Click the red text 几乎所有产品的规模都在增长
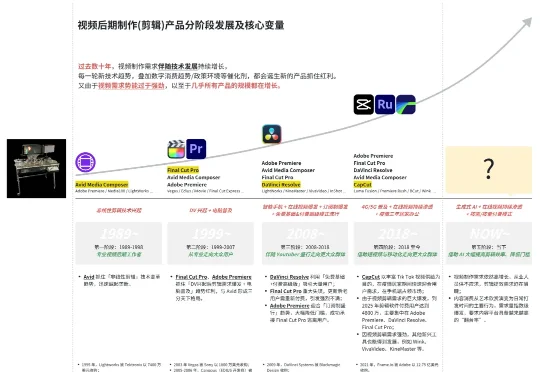This screenshot has height=372, width=540. 235,85
